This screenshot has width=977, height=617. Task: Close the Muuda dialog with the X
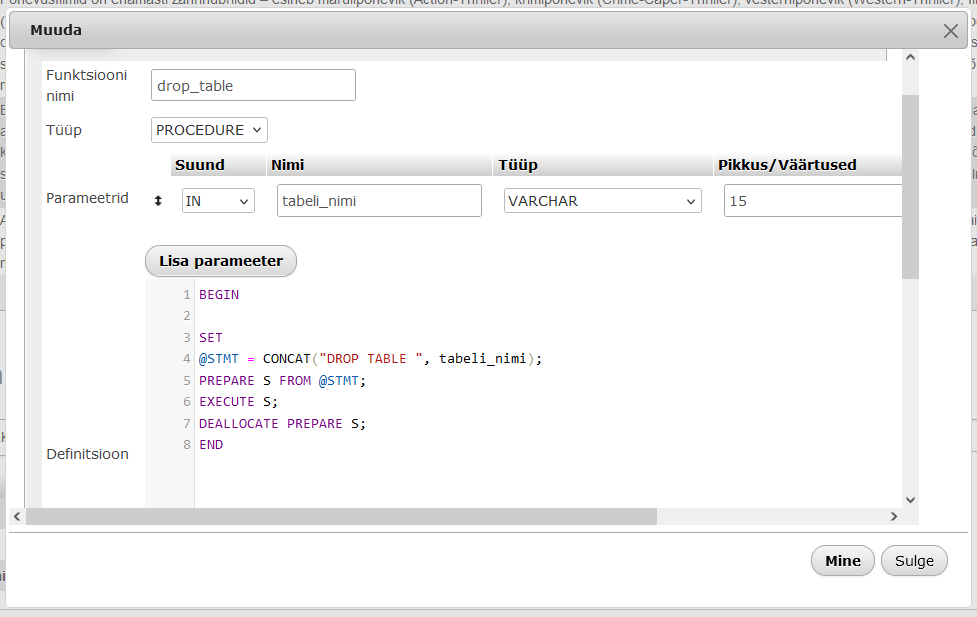(950, 31)
